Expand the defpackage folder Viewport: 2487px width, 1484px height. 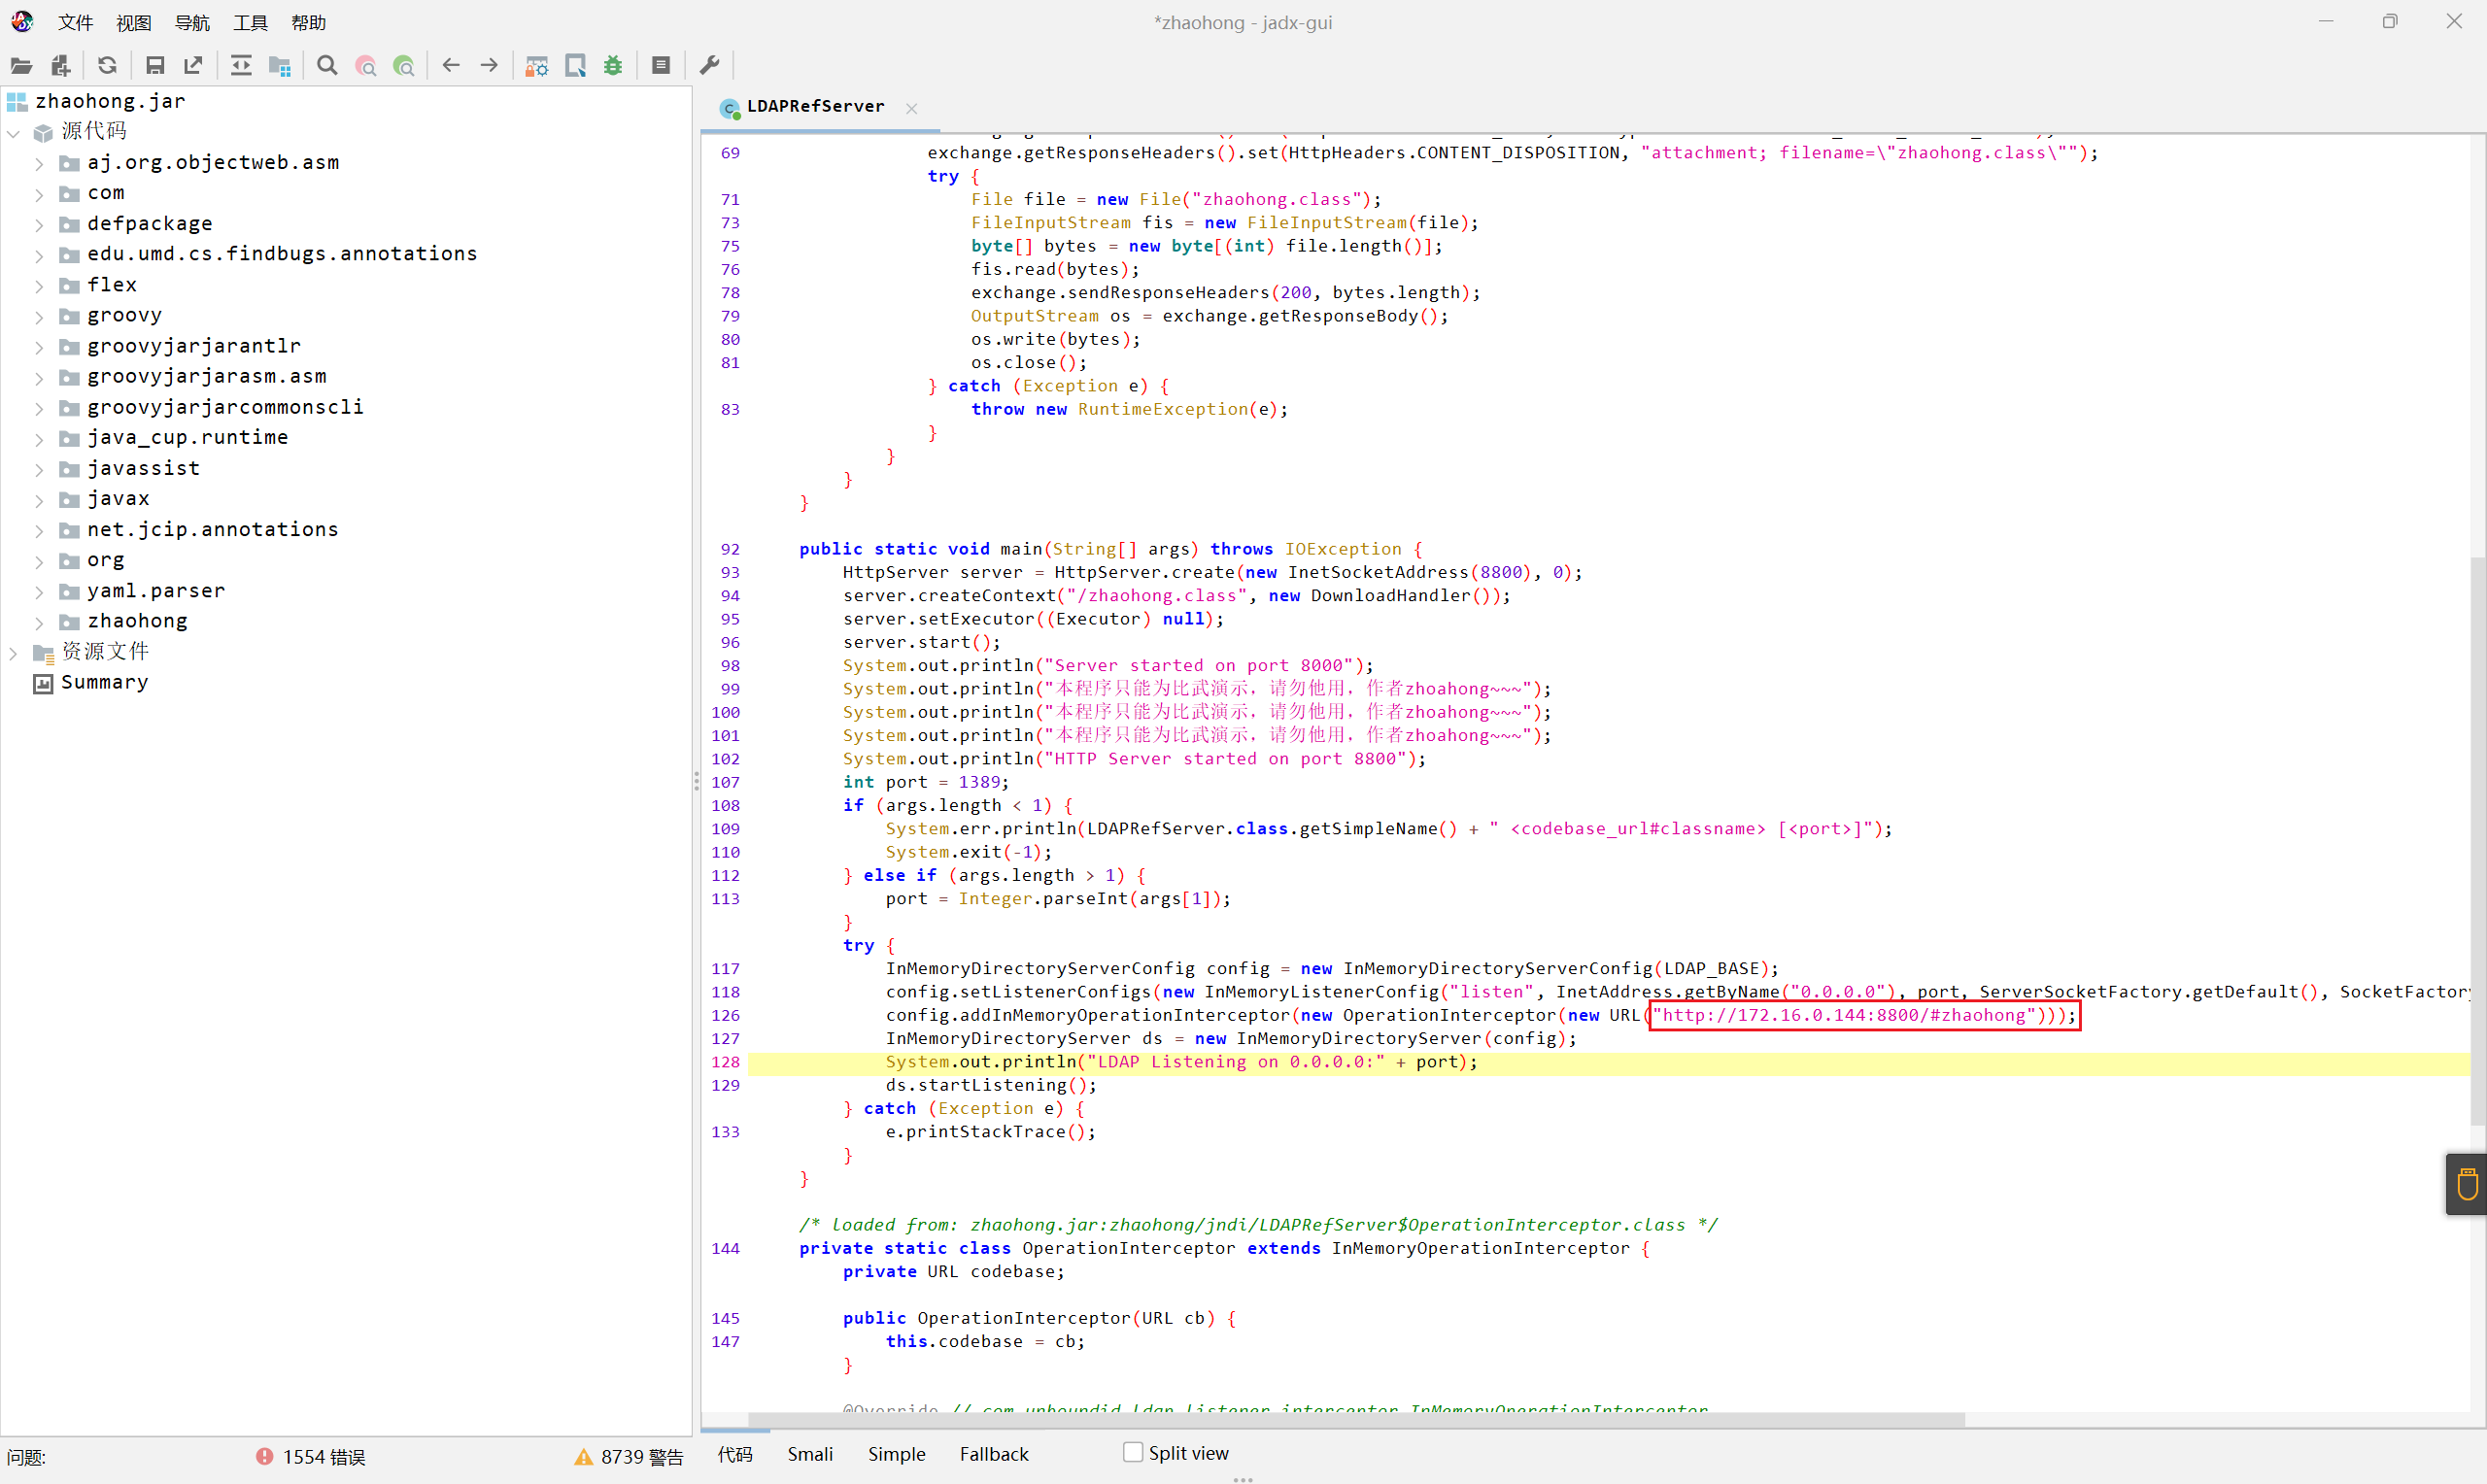[40, 224]
